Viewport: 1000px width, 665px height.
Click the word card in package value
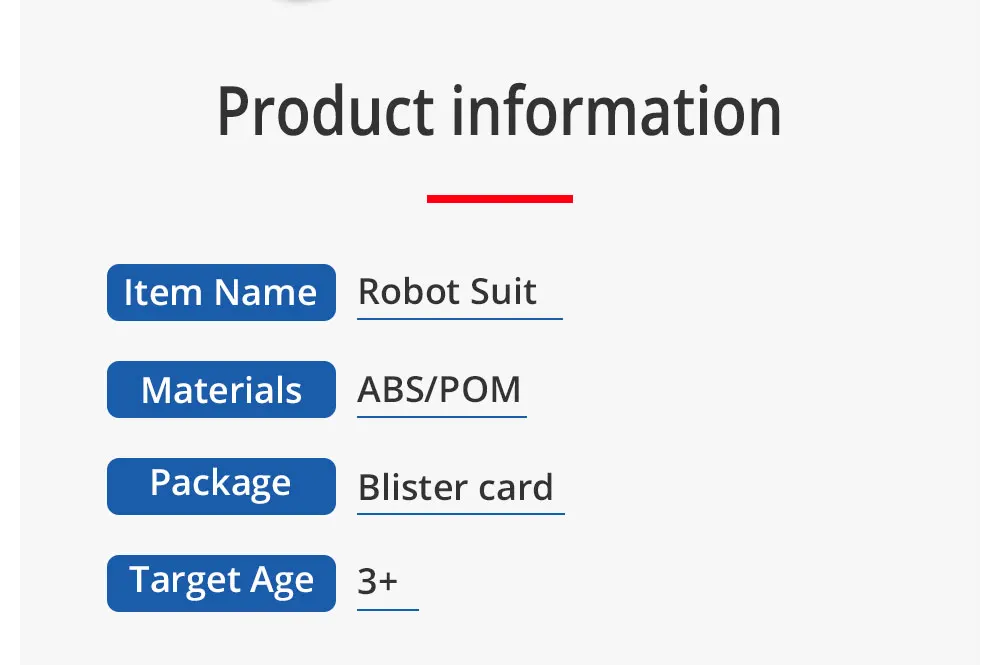515,488
